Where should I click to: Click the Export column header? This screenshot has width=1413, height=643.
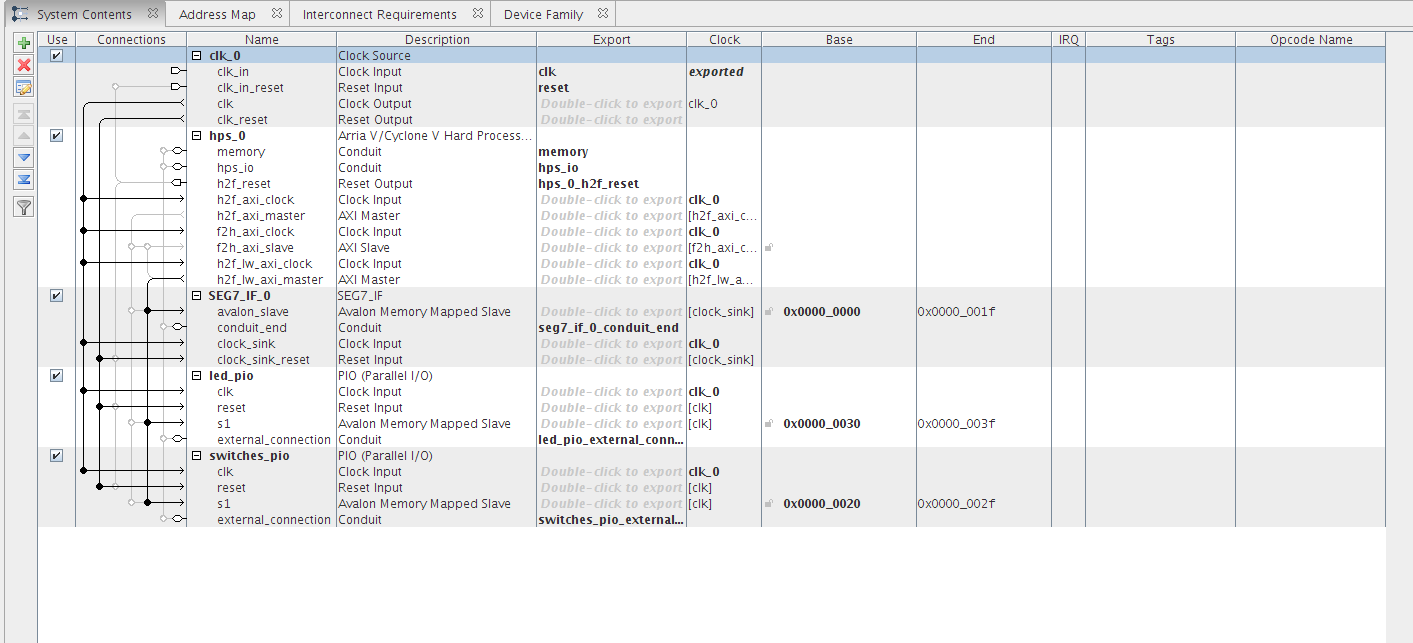(x=611, y=40)
